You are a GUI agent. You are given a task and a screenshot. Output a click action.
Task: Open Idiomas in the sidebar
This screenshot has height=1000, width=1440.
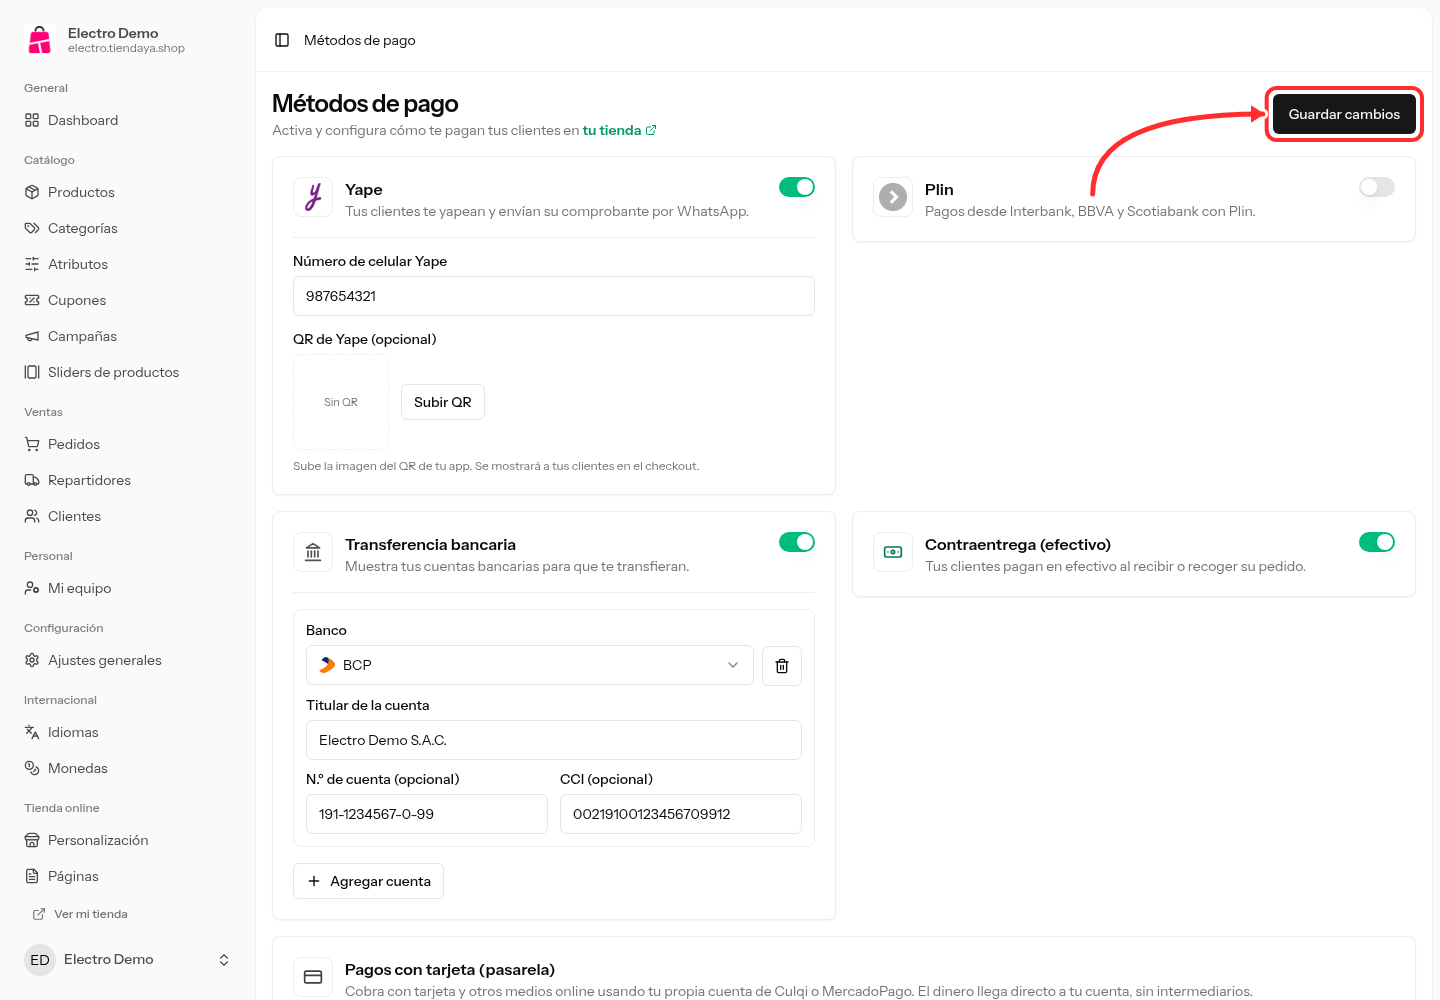128,732
